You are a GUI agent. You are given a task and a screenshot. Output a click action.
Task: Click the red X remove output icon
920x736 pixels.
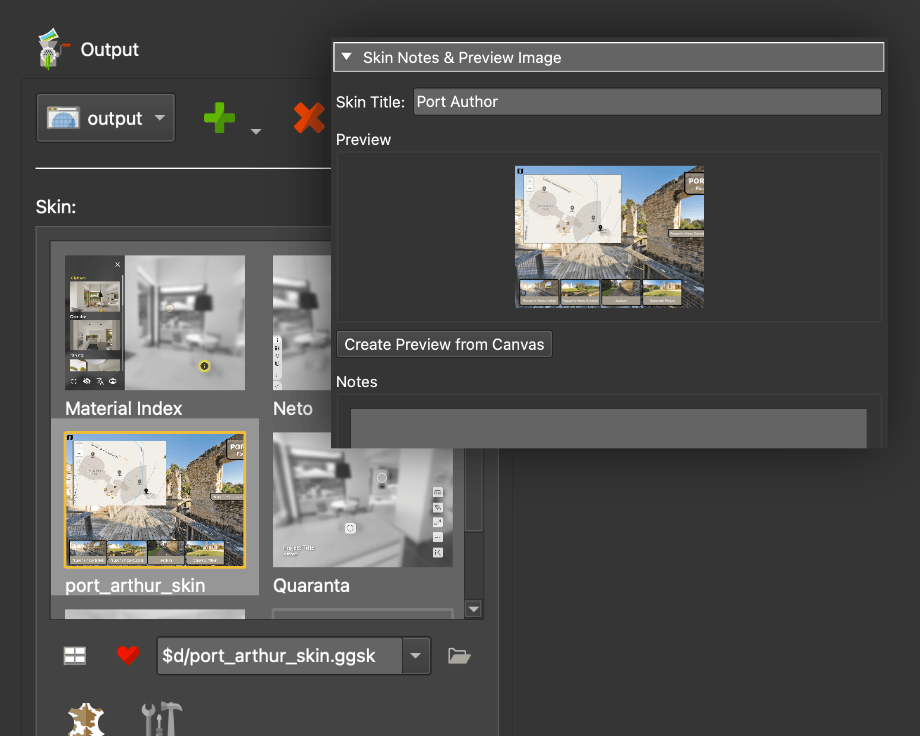[x=310, y=118]
